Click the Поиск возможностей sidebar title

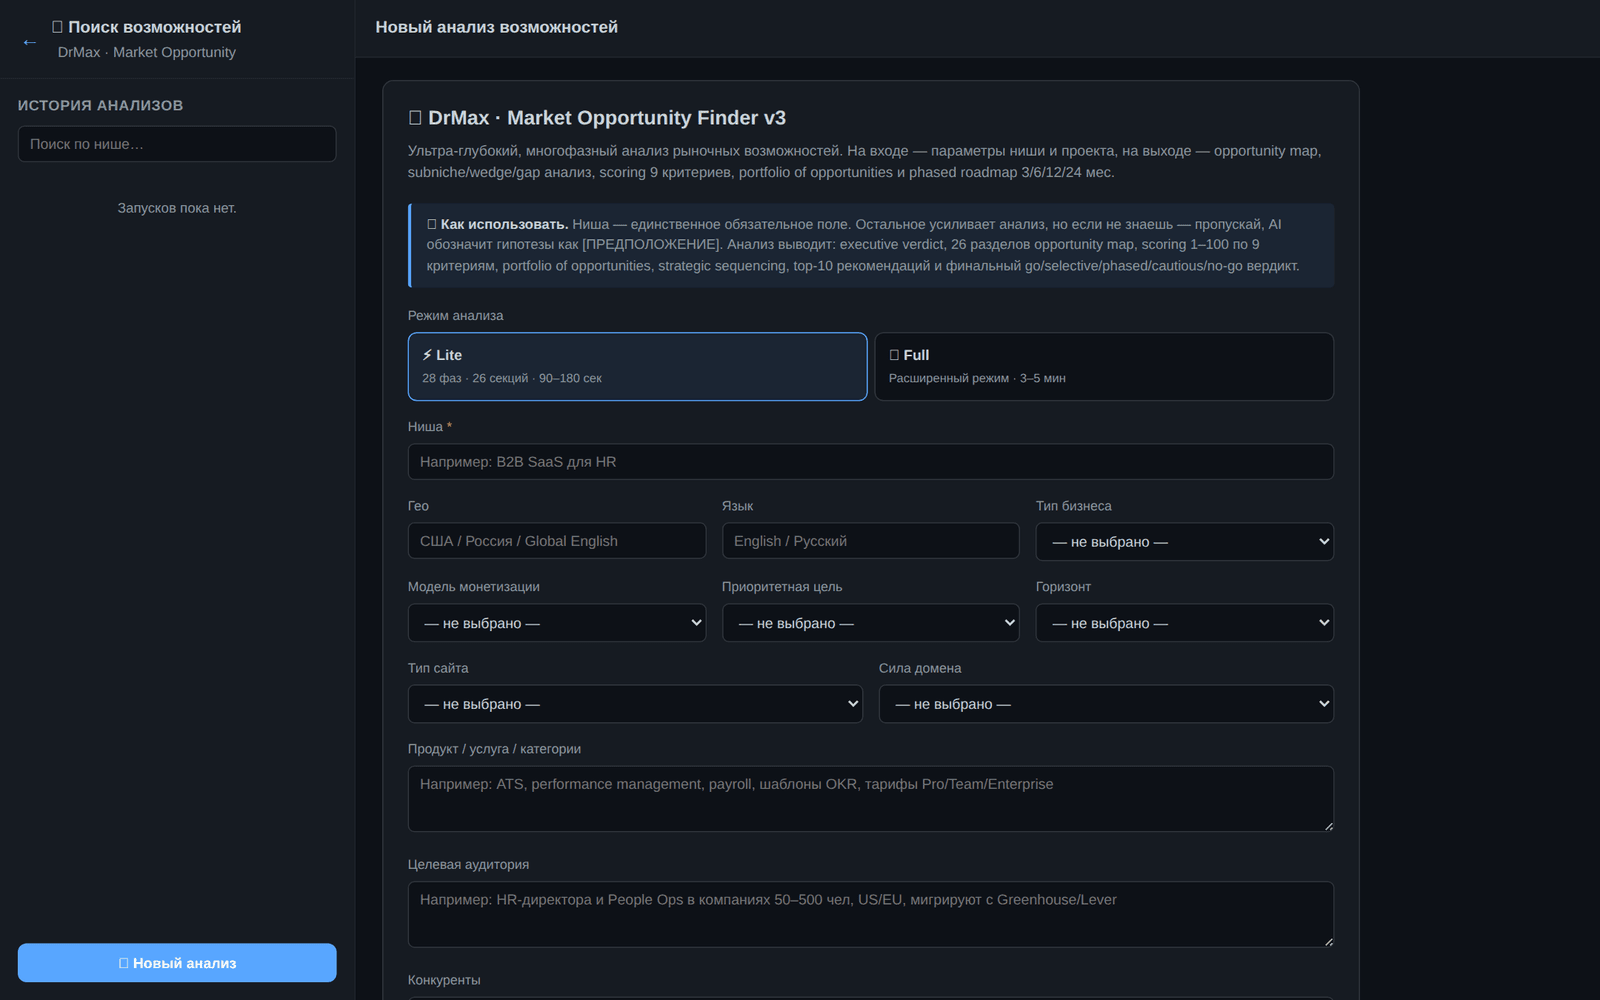(x=154, y=27)
